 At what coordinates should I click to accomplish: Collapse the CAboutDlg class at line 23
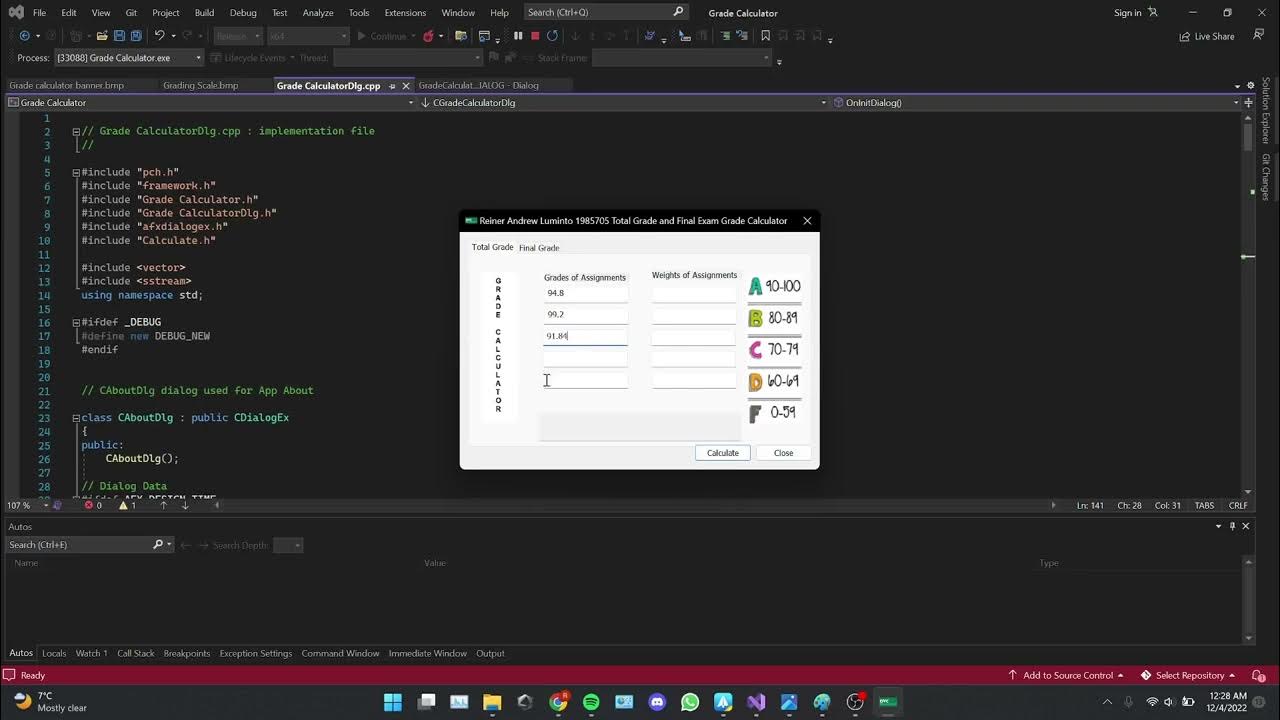tap(76, 418)
